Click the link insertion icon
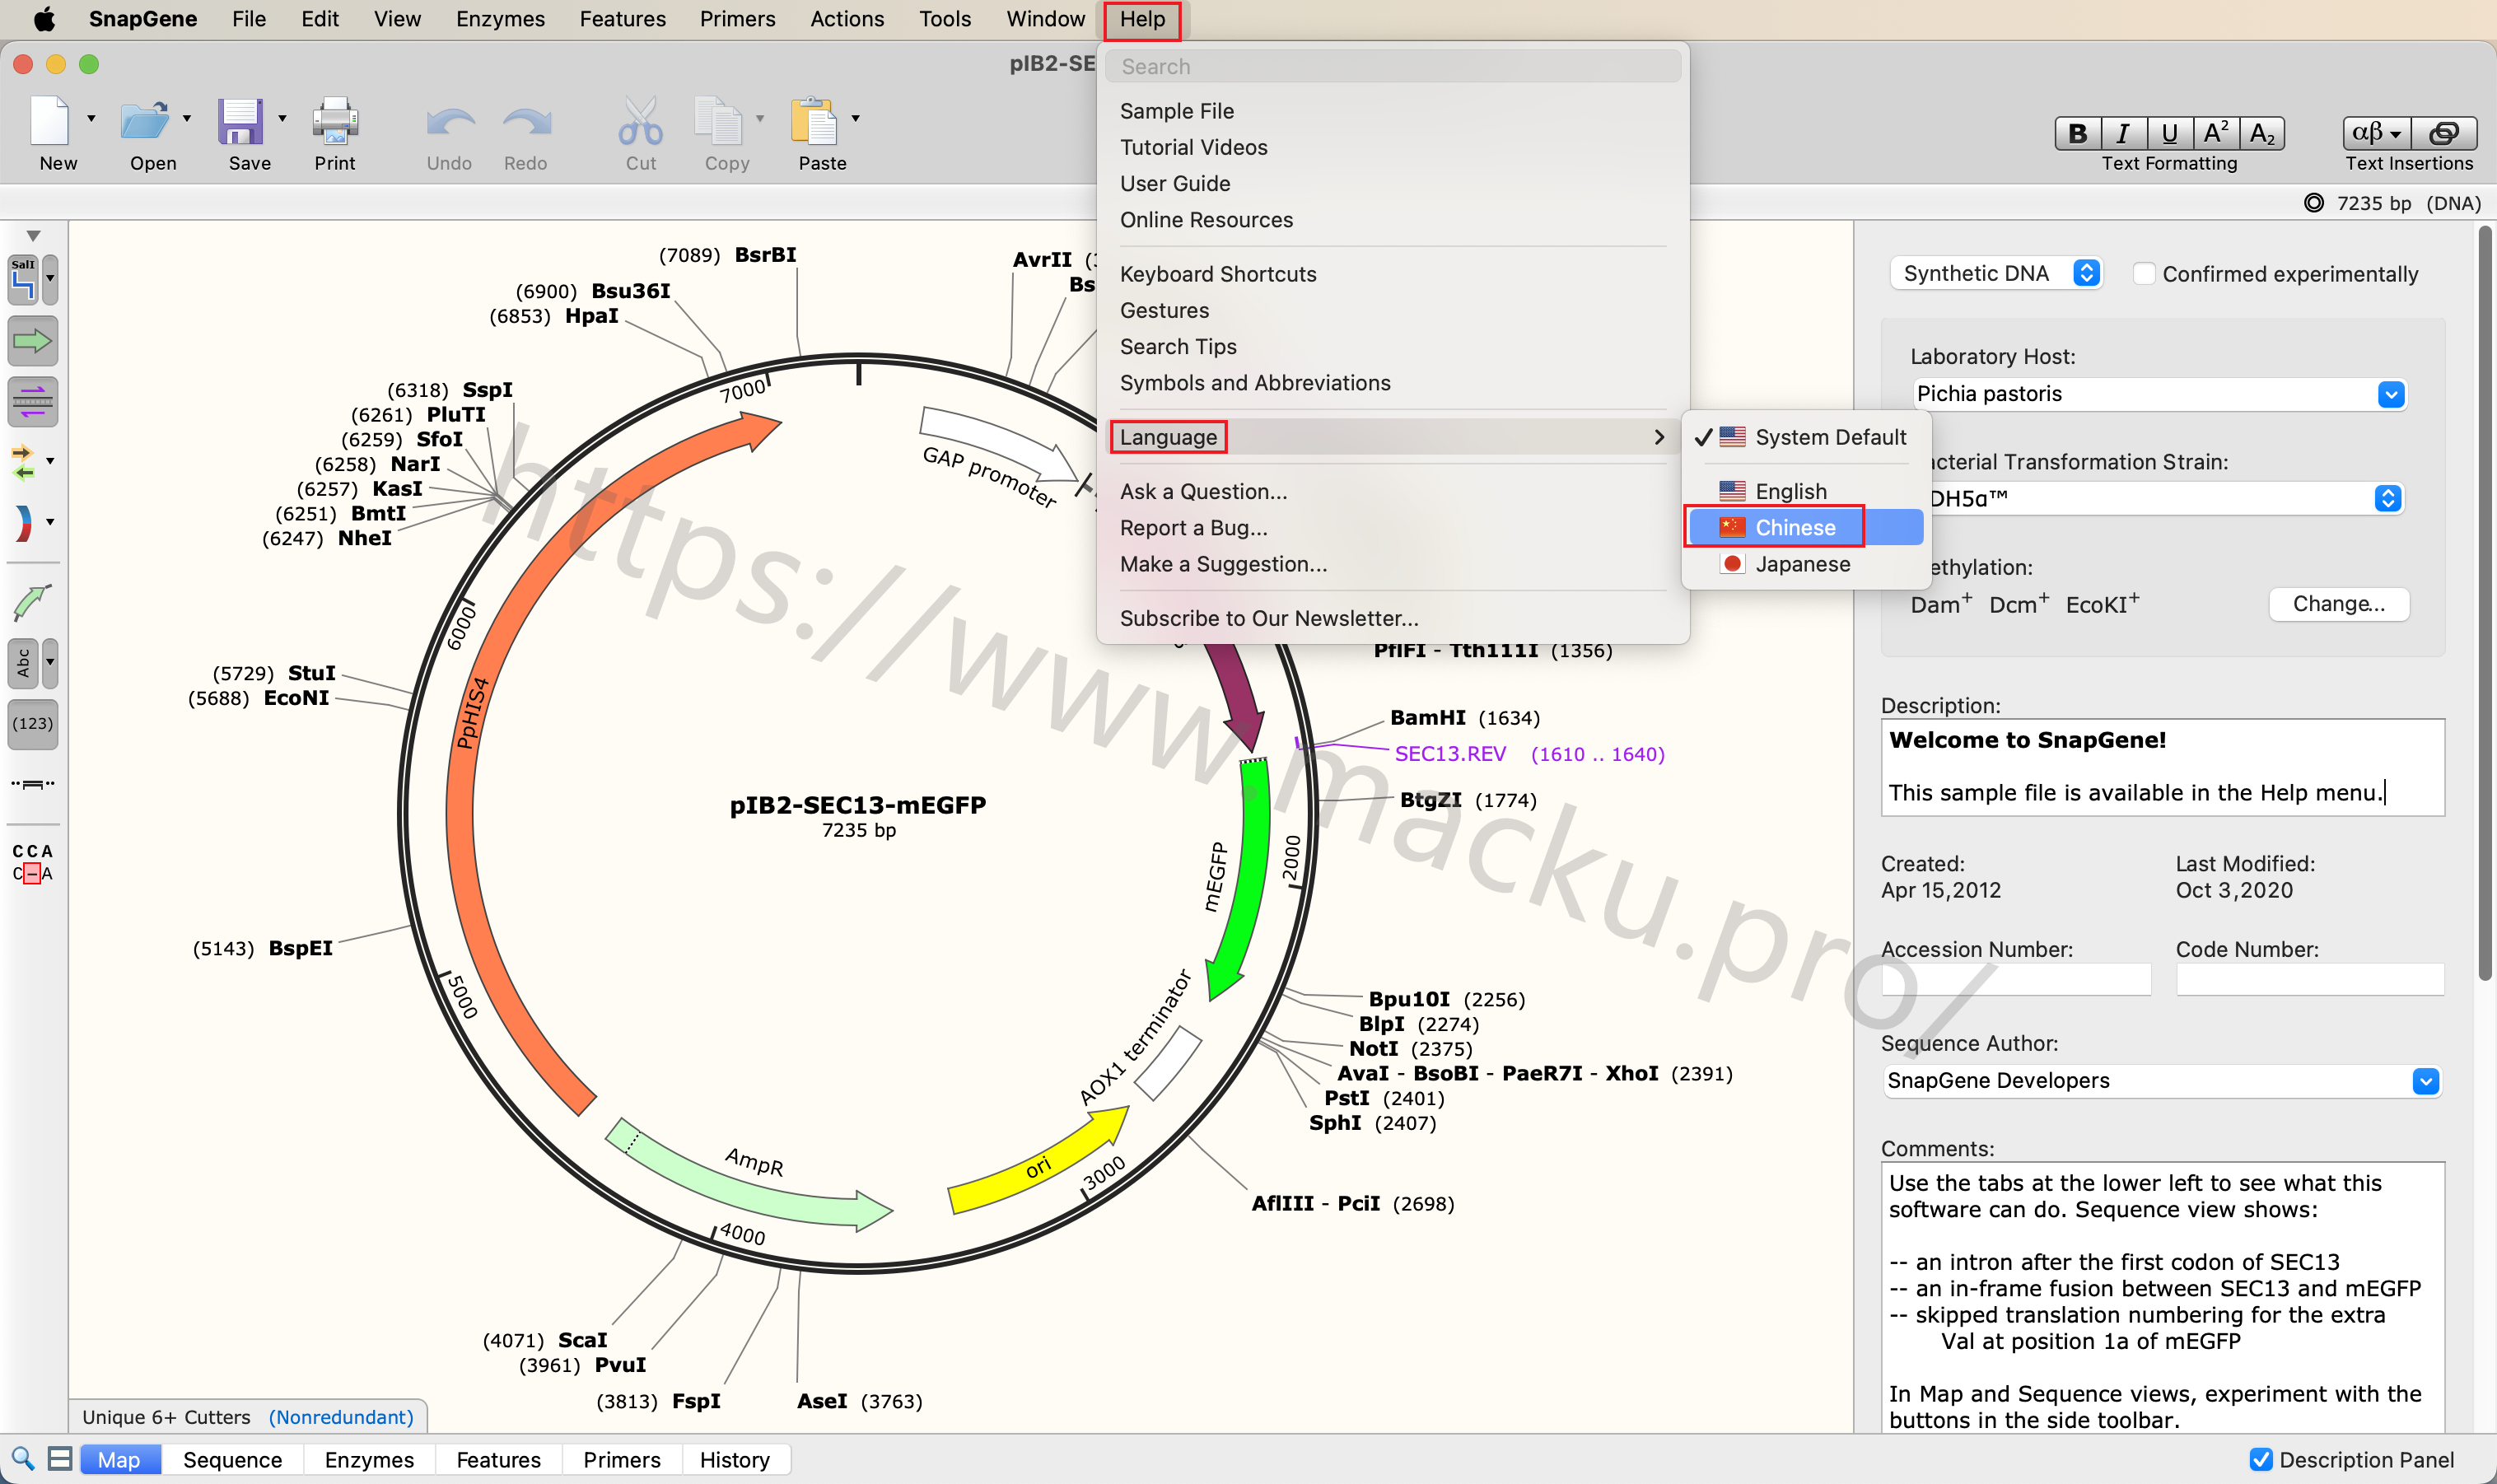The width and height of the screenshot is (2497, 1484). point(2444,133)
